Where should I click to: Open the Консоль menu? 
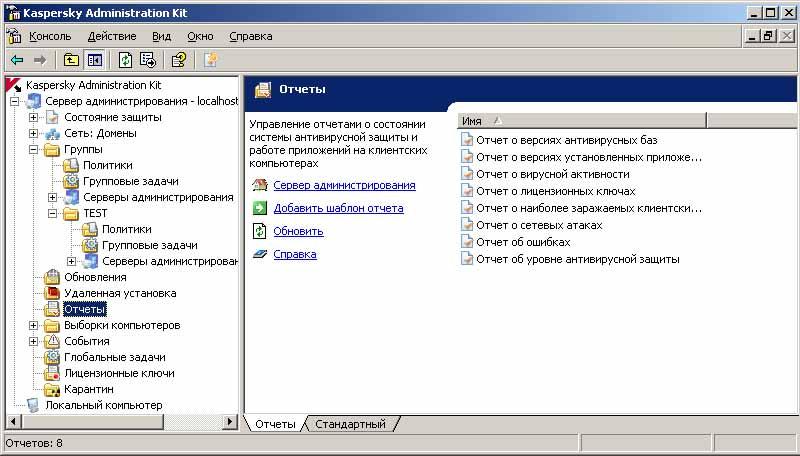tap(50, 36)
